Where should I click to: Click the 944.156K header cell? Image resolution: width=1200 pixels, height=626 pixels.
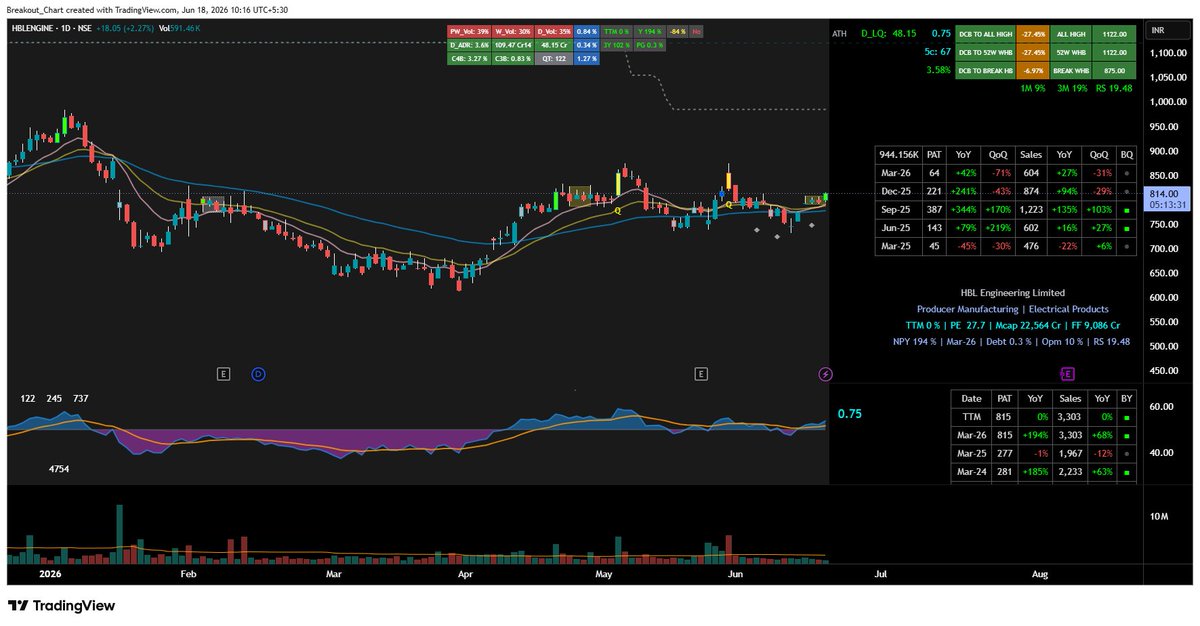pos(899,155)
